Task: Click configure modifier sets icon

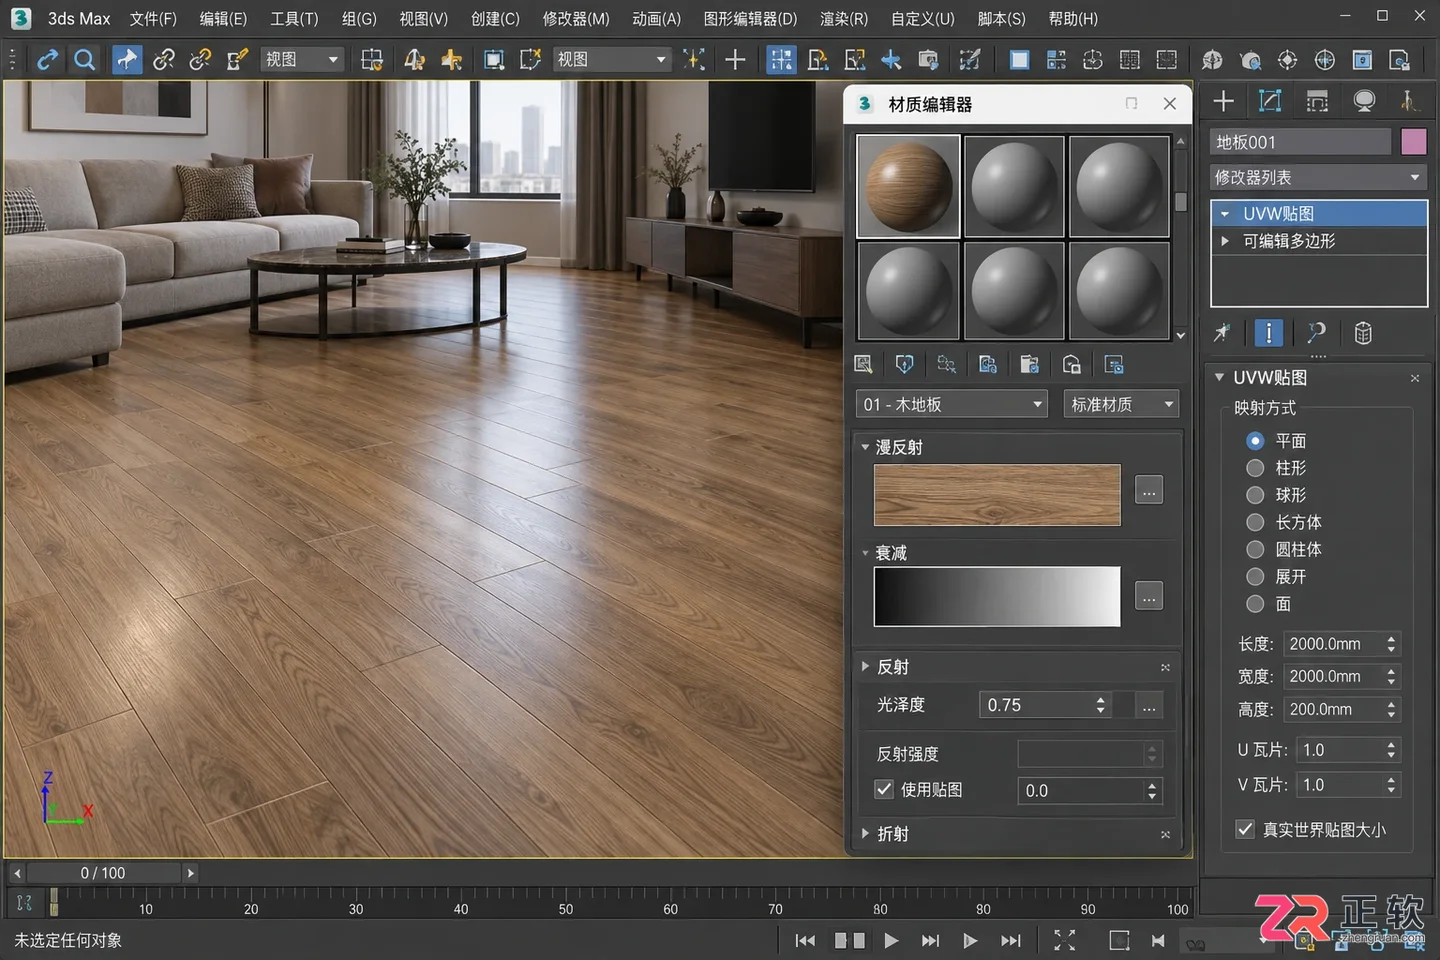Action: point(1363,333)
